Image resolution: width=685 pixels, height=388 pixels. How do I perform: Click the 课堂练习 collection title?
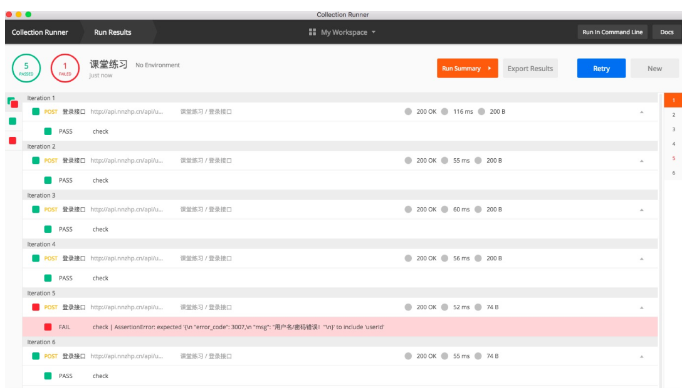(108, 64)
